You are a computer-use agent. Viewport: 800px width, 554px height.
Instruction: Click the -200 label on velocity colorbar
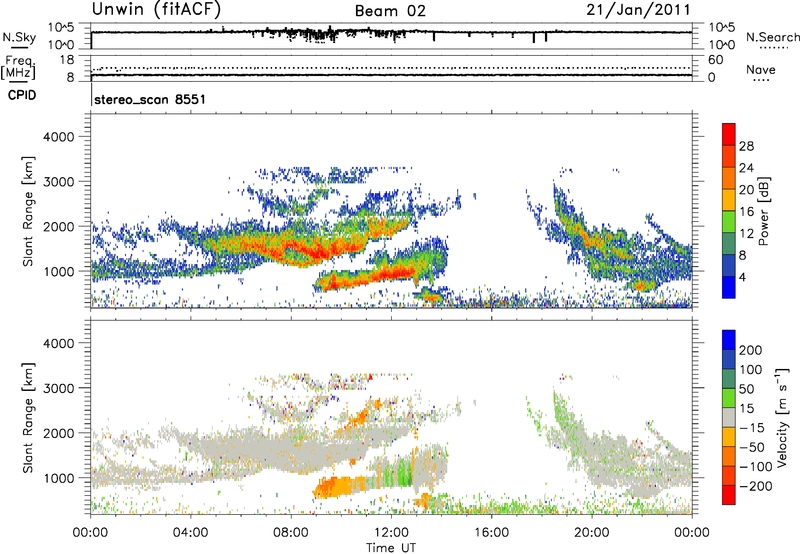(x=755, y=486)
